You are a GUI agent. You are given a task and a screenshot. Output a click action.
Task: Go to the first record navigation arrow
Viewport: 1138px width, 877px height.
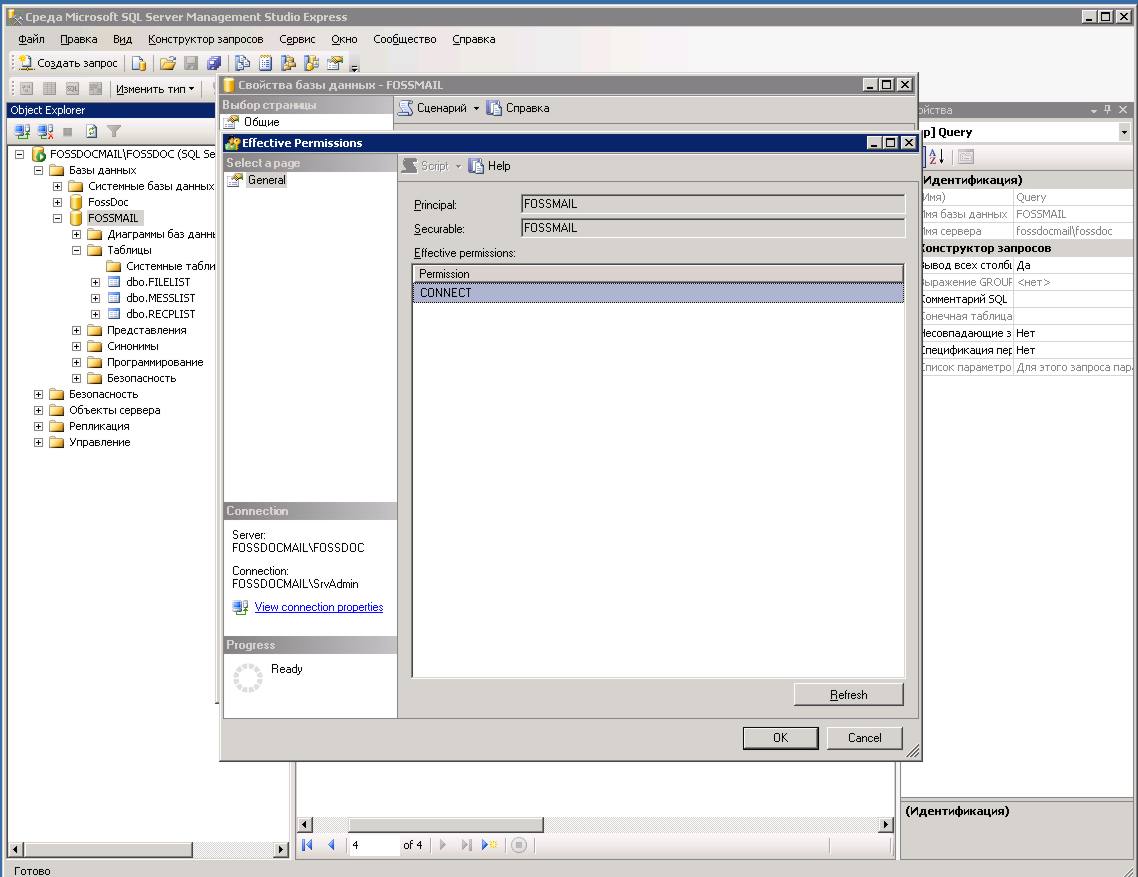(x=309, y=845)
